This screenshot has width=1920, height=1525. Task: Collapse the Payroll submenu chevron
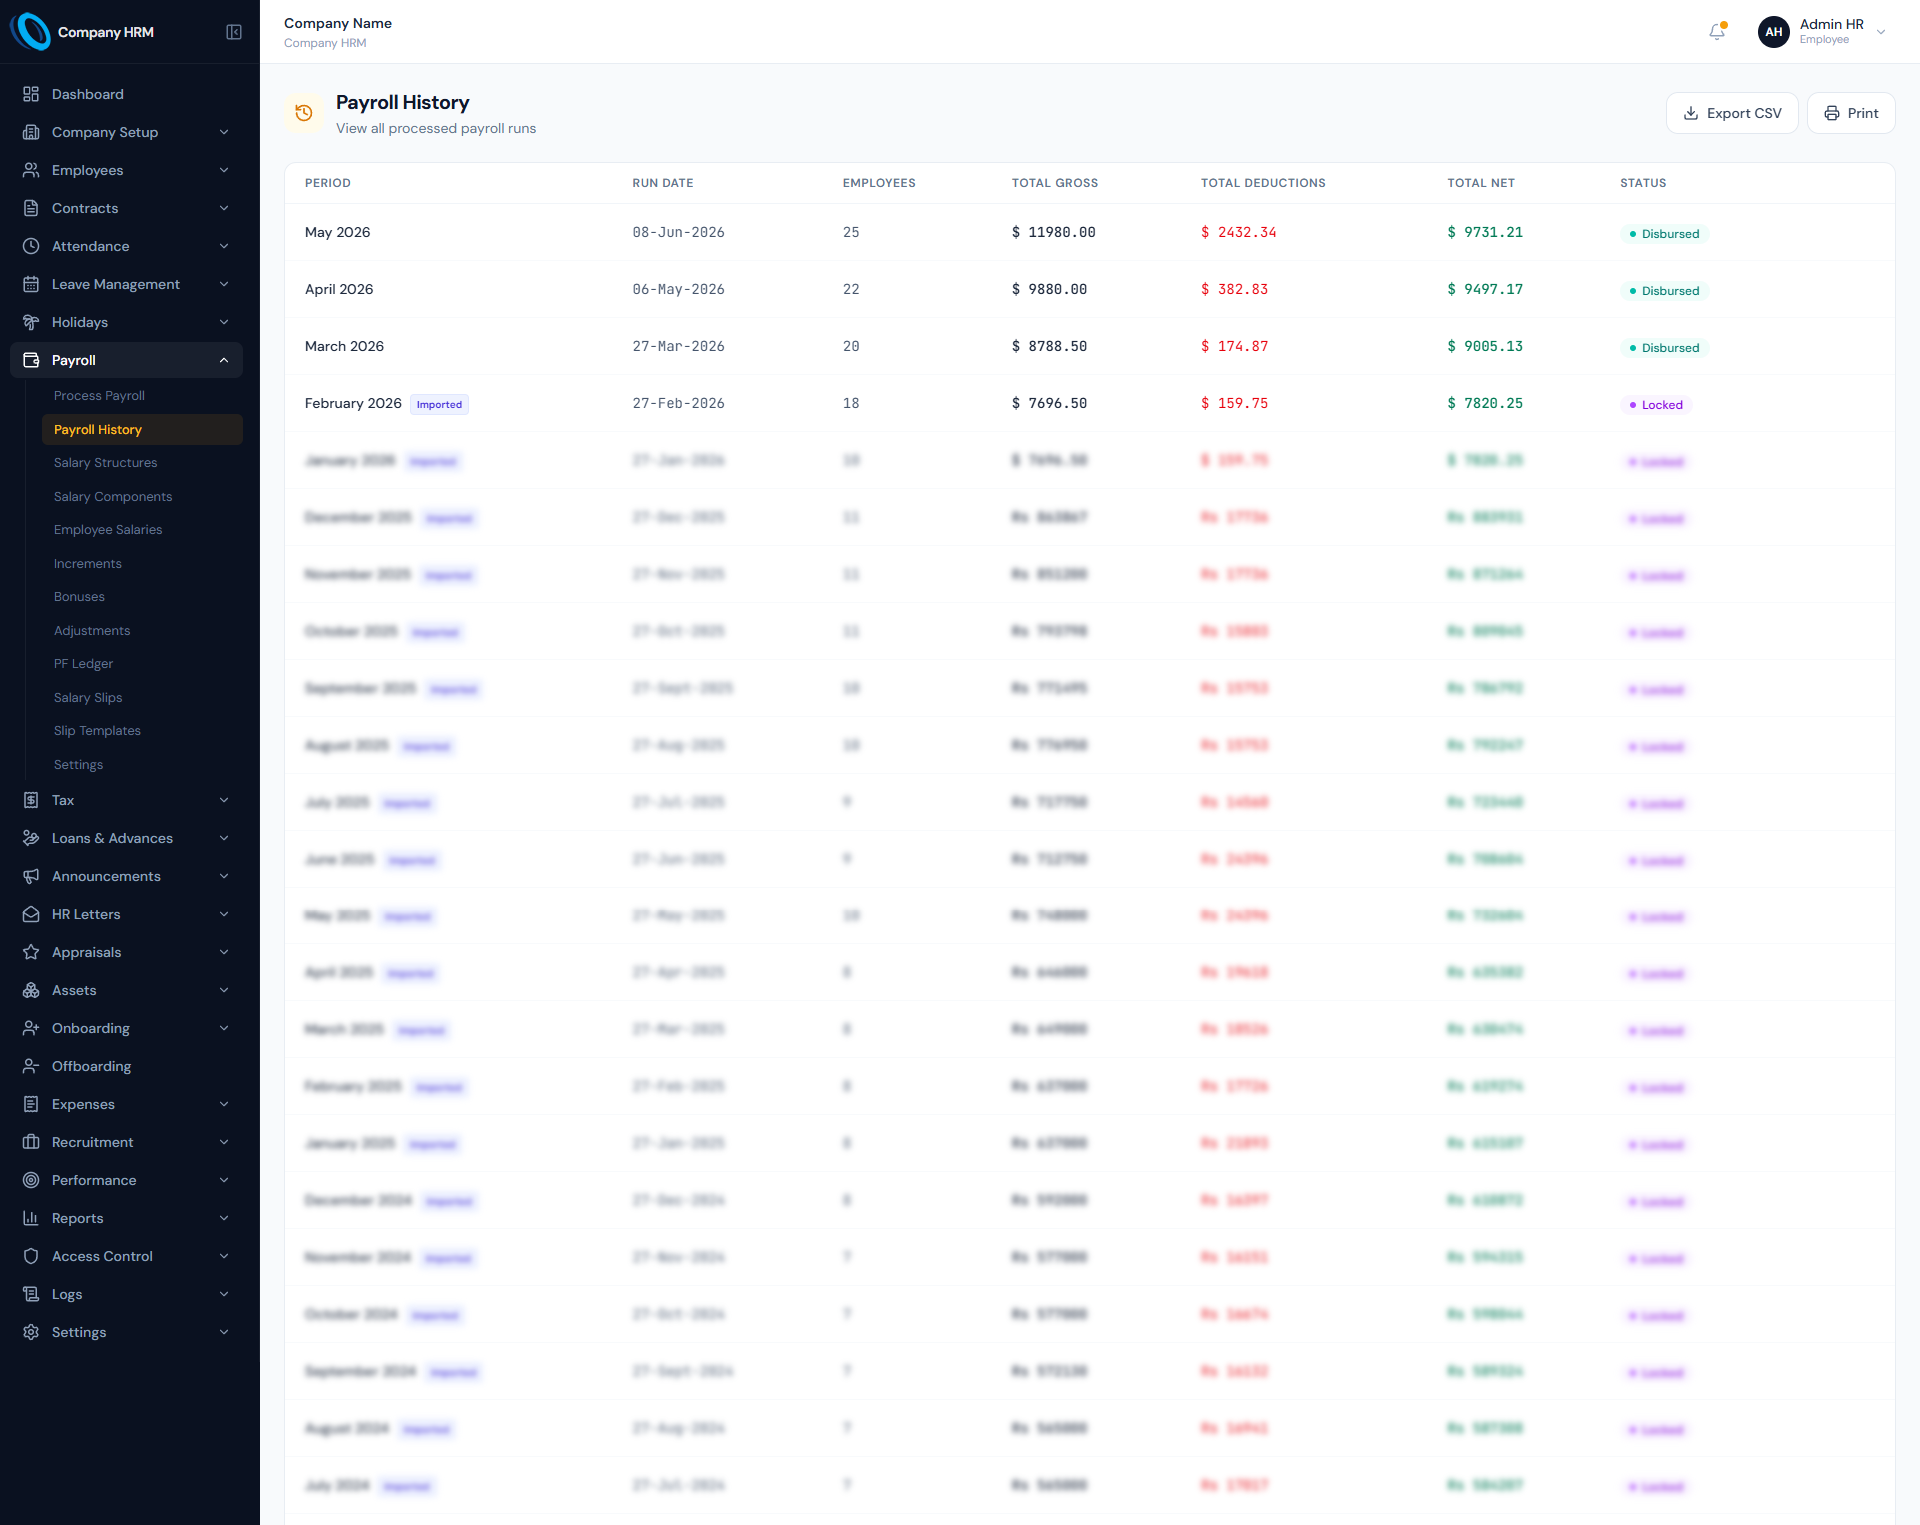[x=224, y=360]
